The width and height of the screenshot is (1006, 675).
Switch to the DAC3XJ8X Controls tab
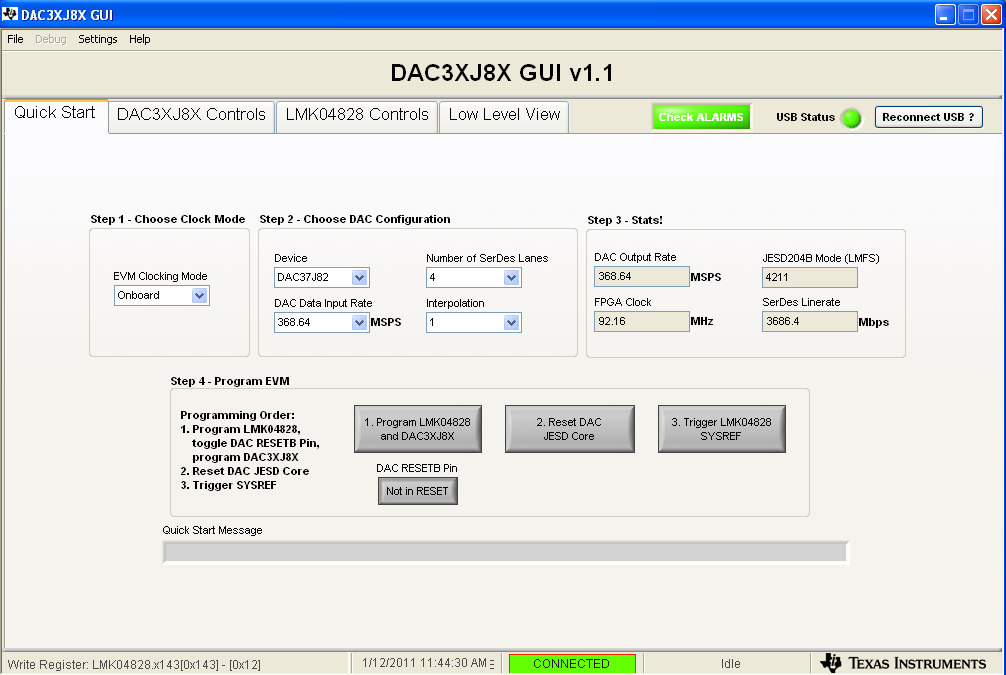tap(191, 116)
